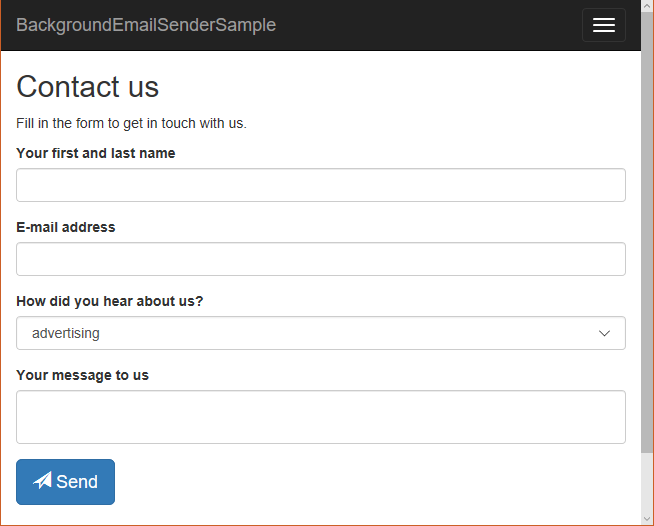654x526 pixels.
Task: Click the vertical scrollbar thumb
Action: pos(647,230)
